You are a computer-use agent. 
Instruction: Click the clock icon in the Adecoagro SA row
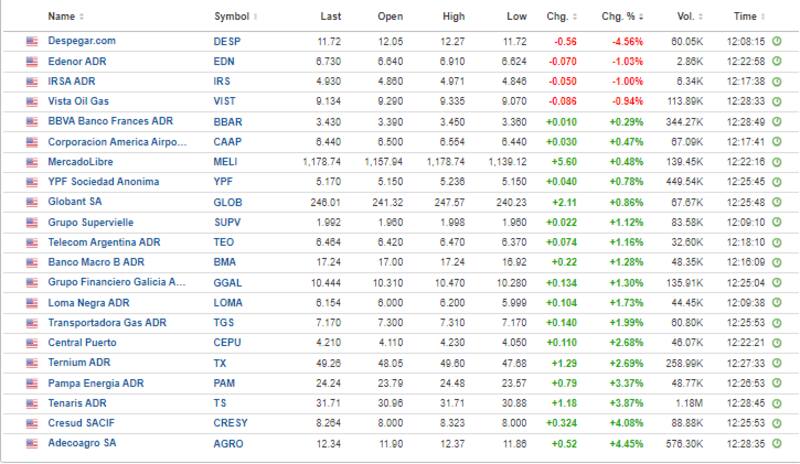tap(776, 443)
